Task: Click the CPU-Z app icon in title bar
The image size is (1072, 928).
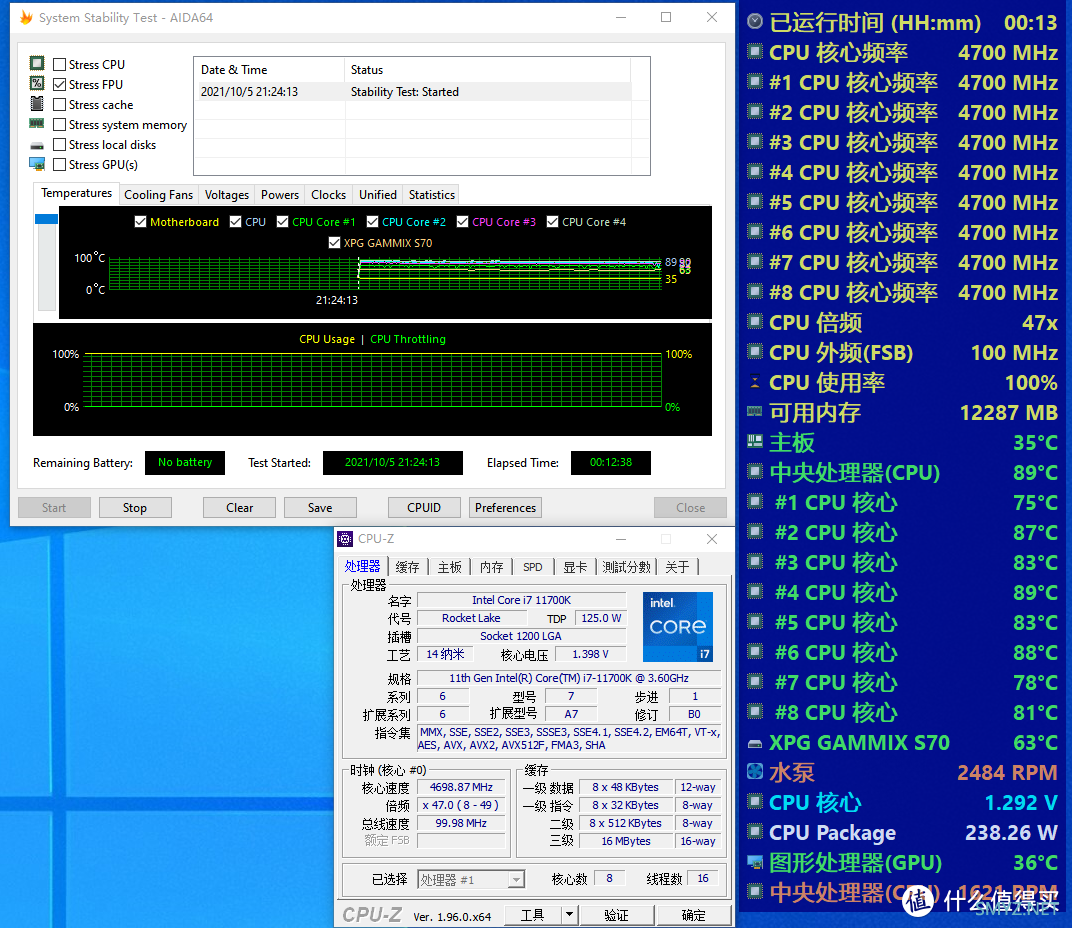Action: click(x=345, y=539)
